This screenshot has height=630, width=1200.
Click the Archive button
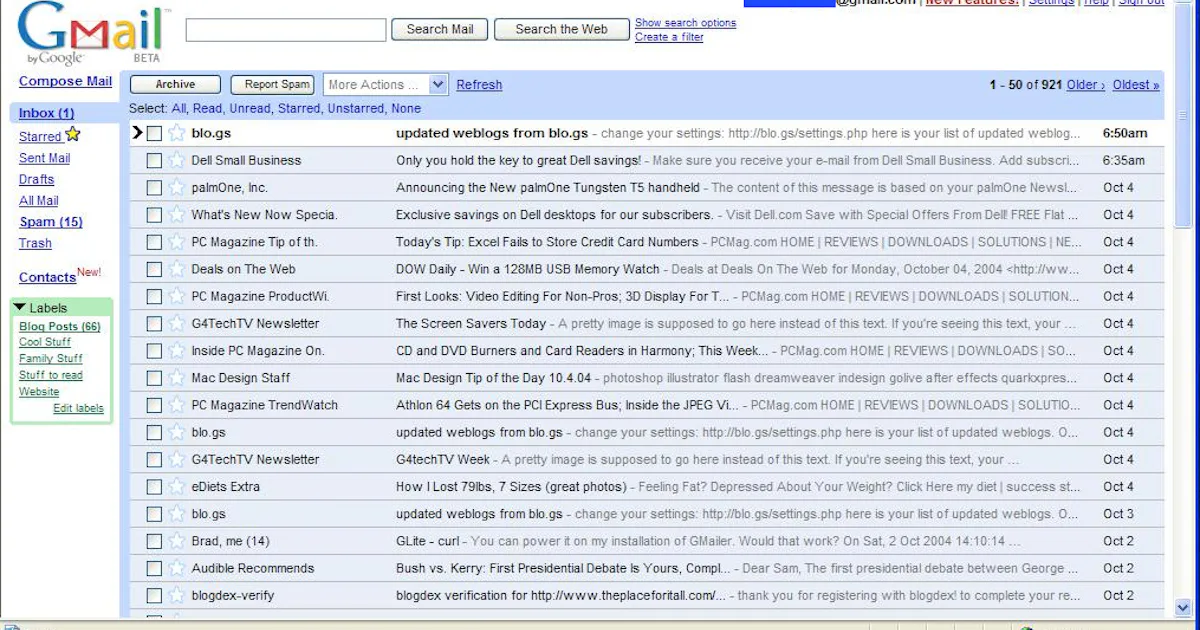(175, 85)
